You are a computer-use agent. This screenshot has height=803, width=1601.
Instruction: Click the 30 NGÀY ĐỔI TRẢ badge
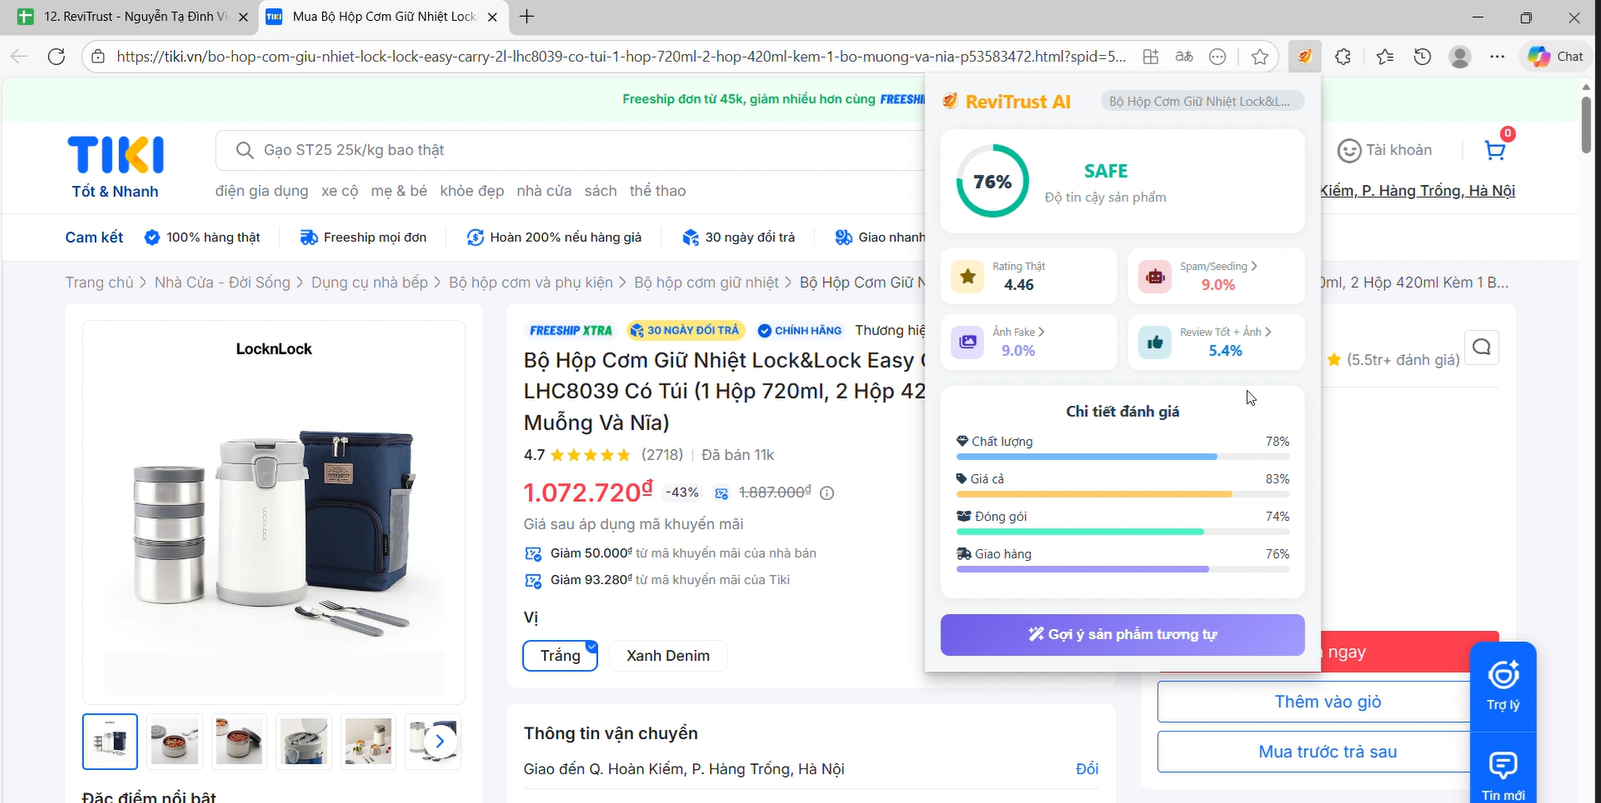[685, 330]
